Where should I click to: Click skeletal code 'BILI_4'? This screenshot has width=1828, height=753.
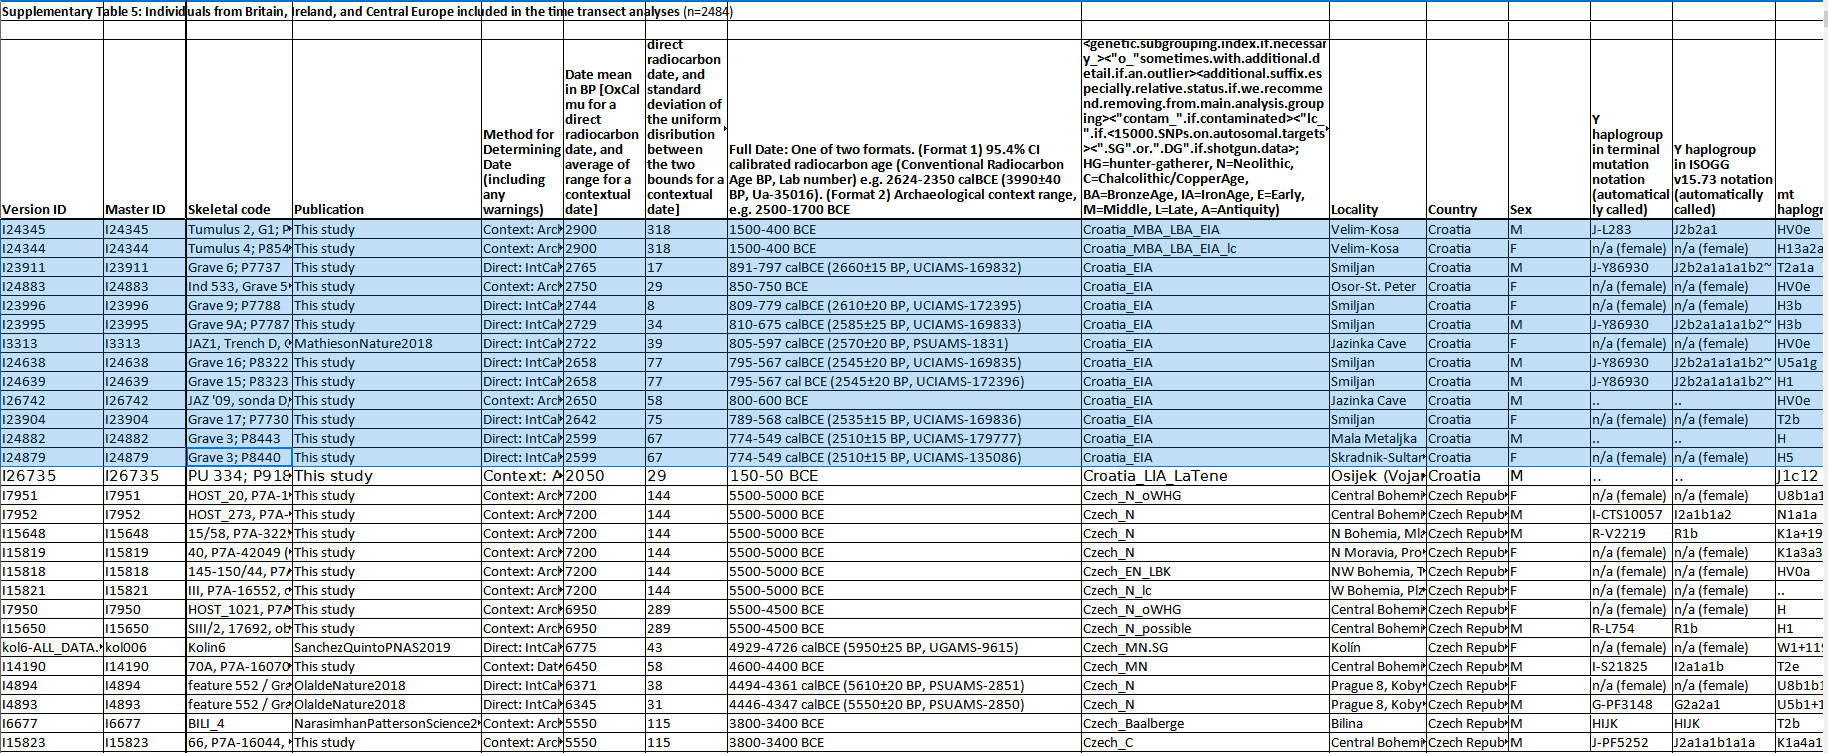239,724
